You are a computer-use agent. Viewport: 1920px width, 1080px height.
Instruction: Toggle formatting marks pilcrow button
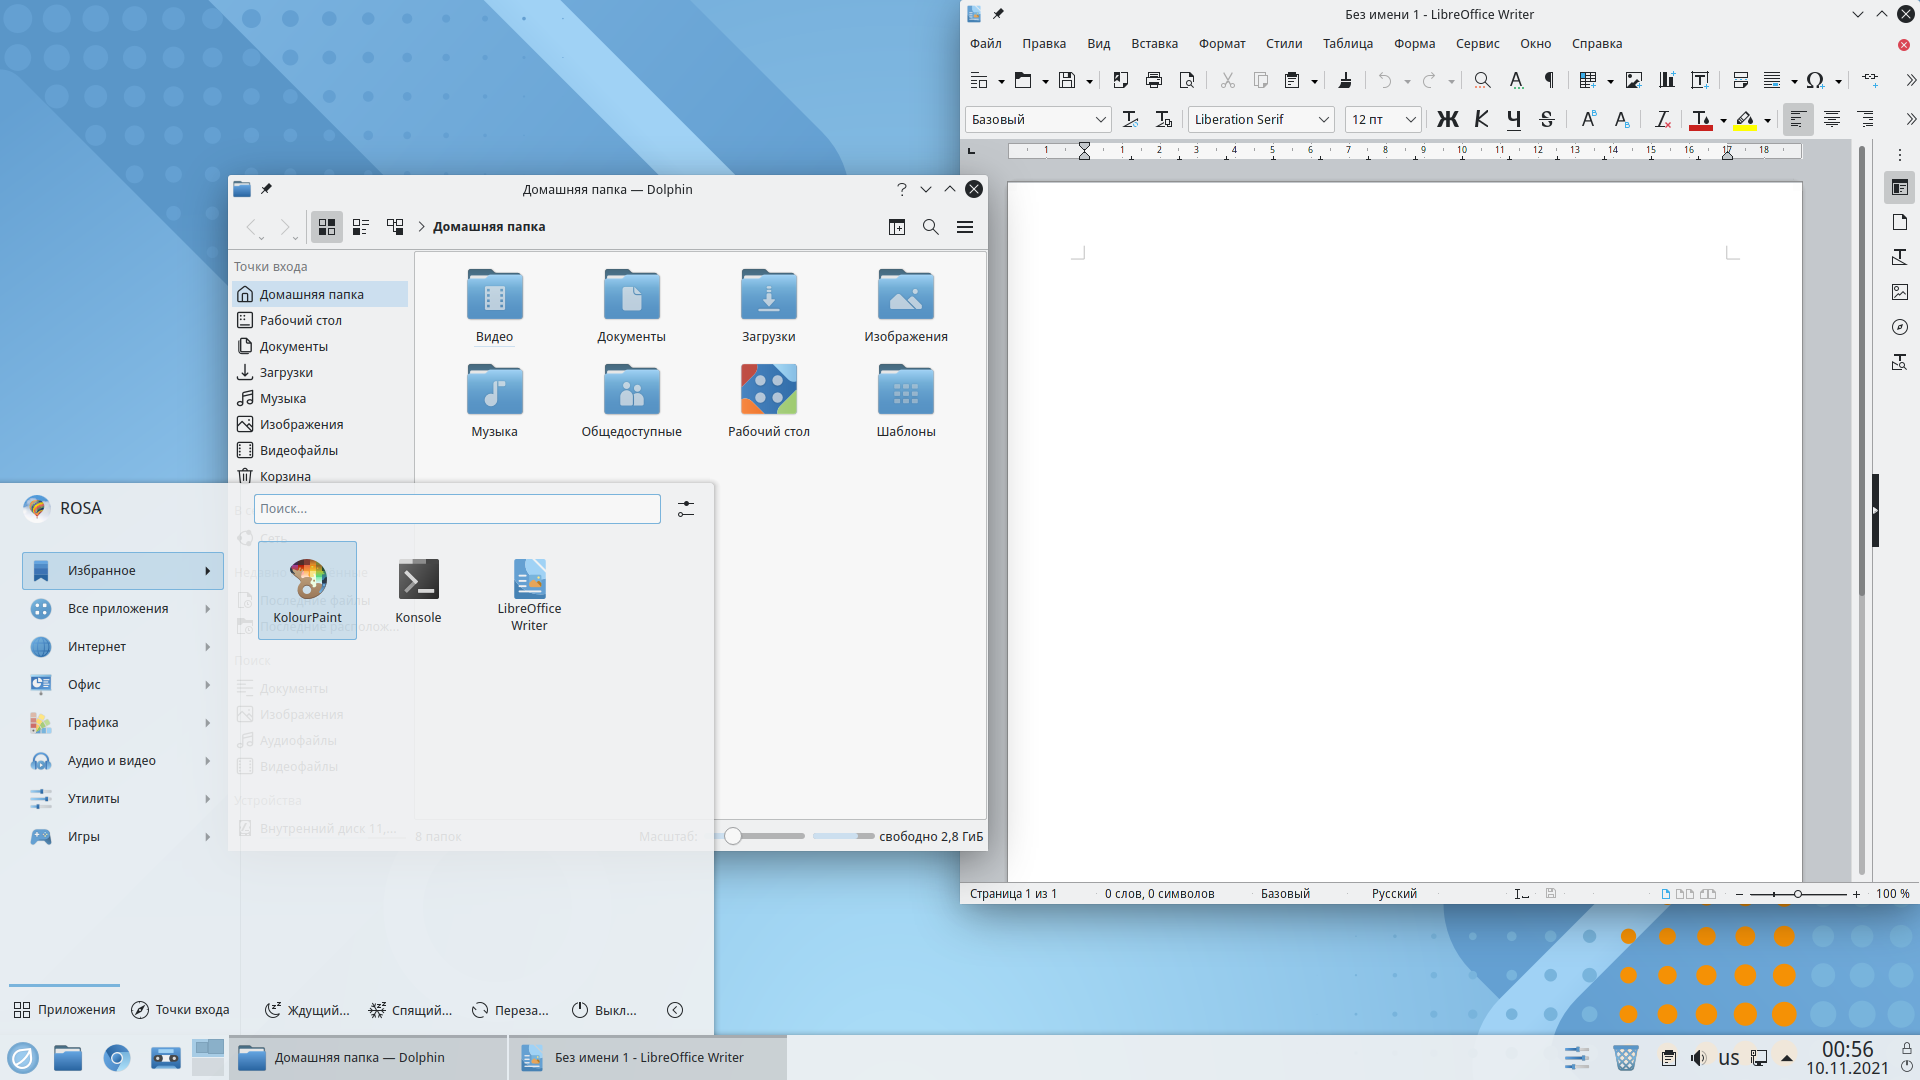point(1549,81)
